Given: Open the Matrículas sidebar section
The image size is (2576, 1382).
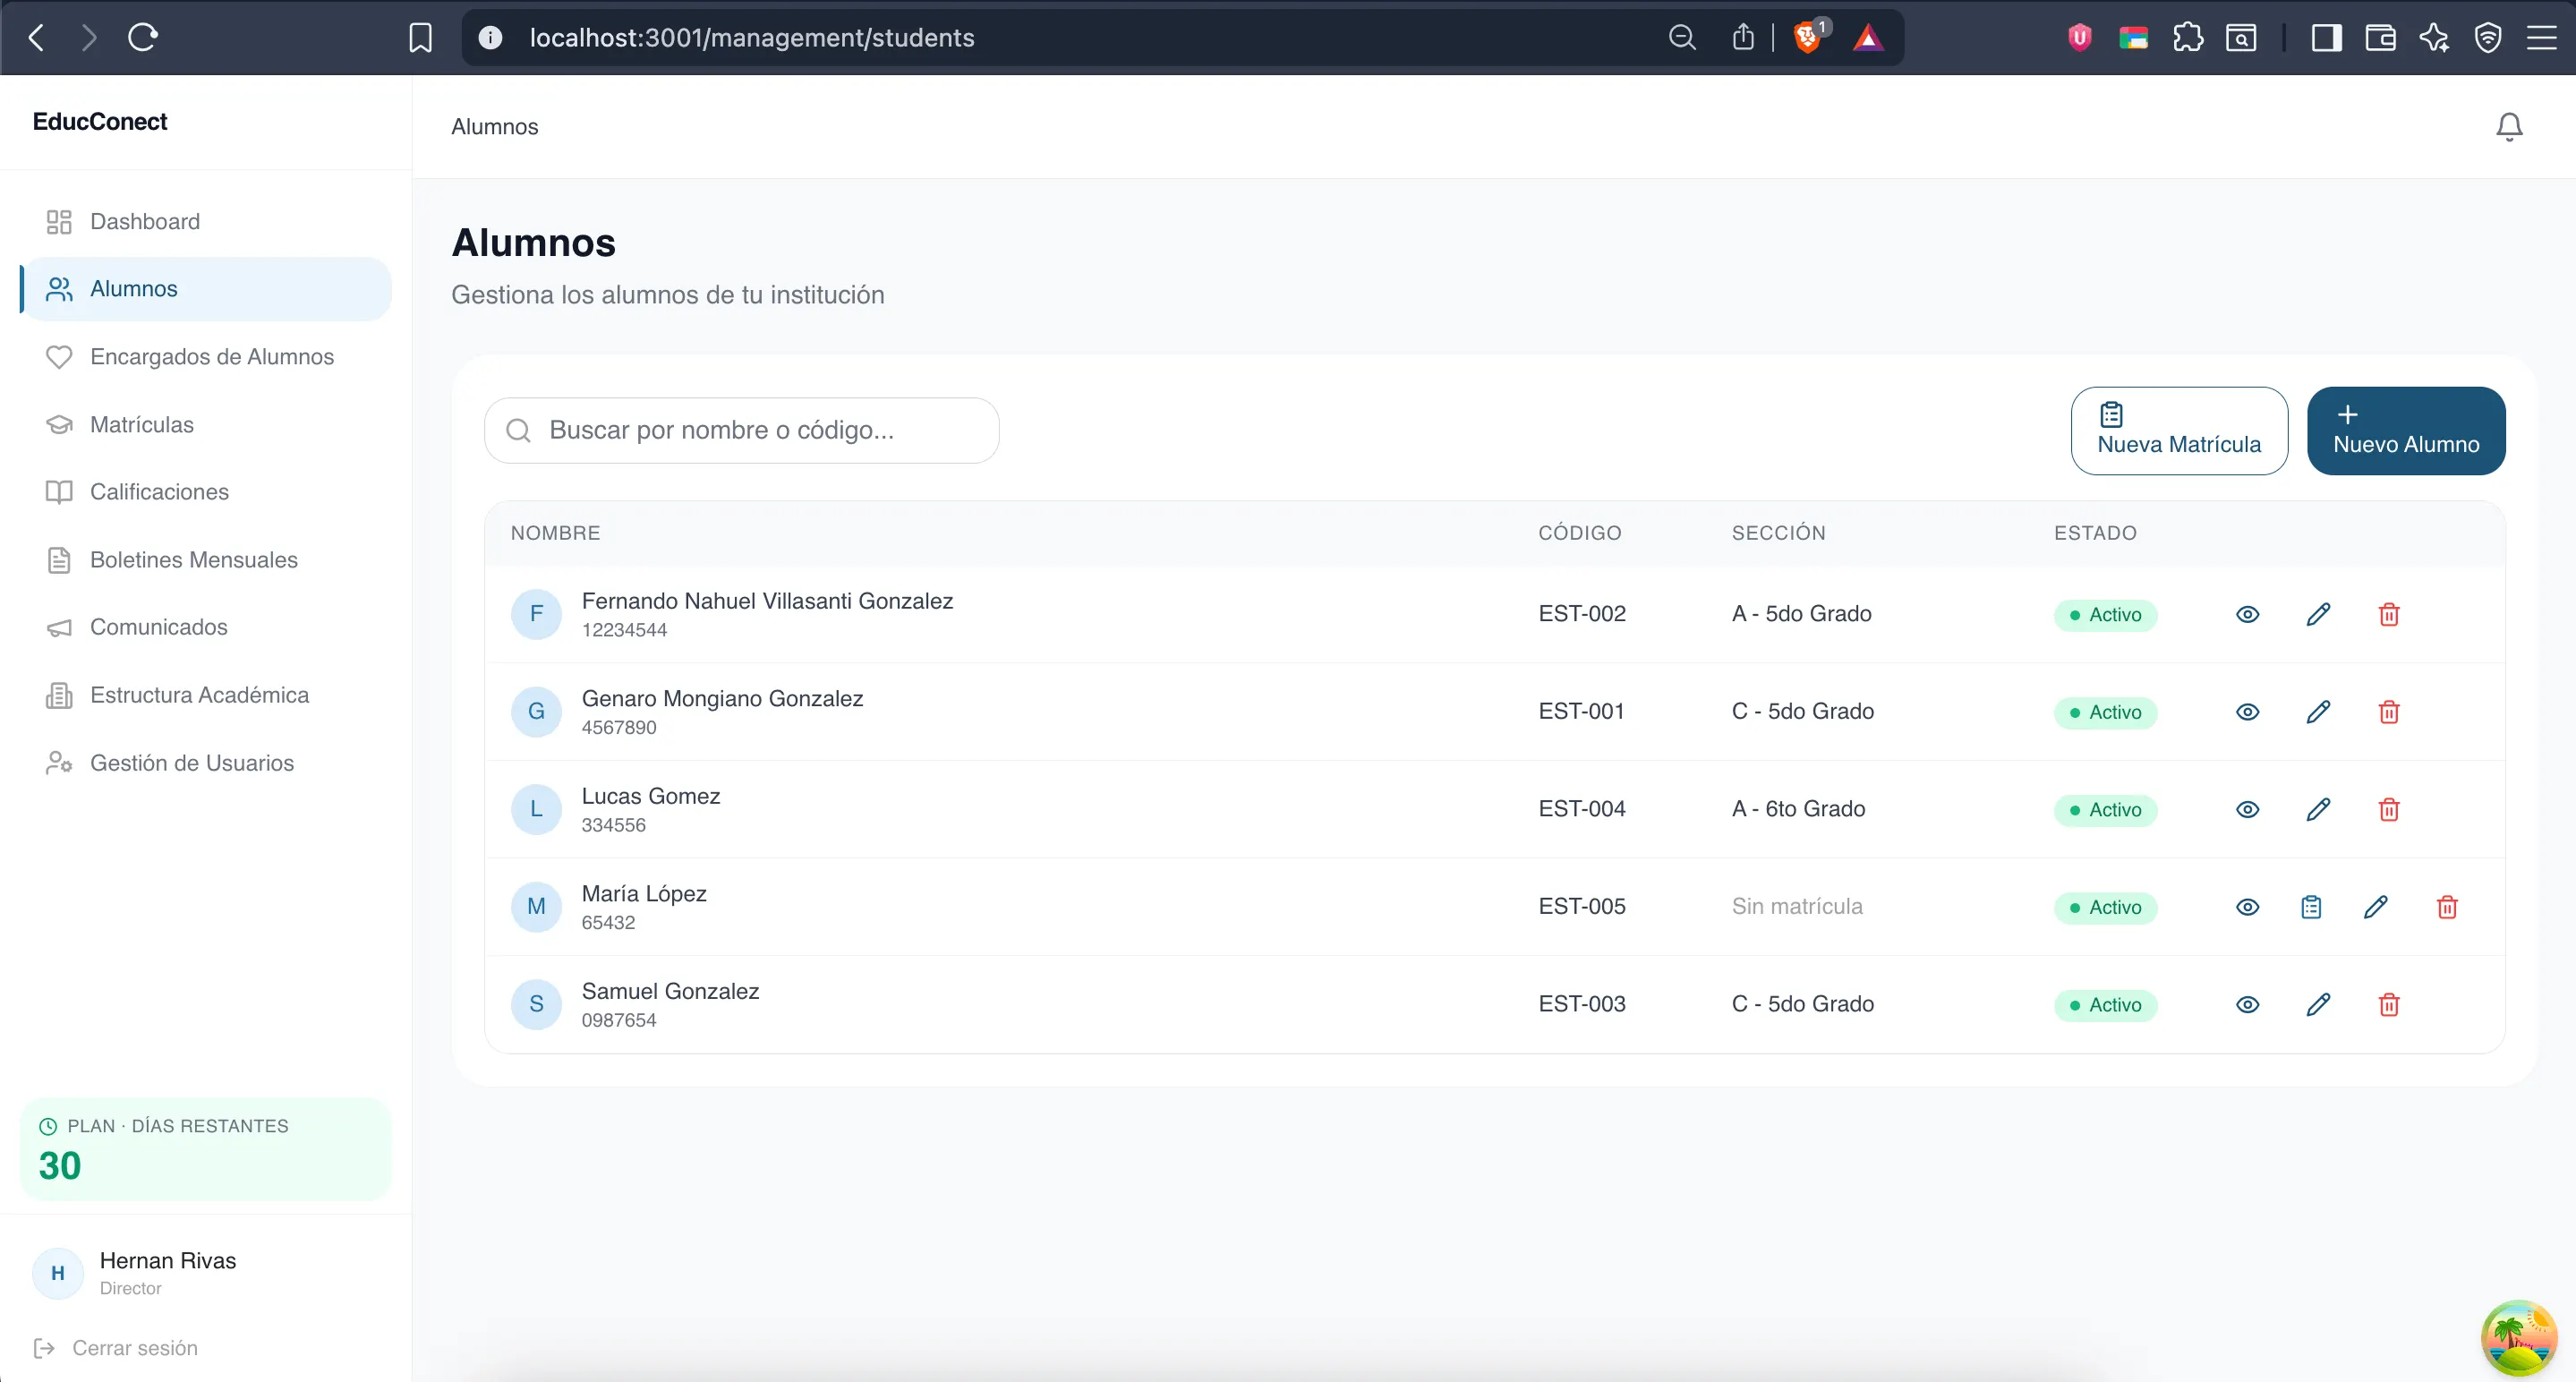Looking at the screenshot, I should pos(142,424).
